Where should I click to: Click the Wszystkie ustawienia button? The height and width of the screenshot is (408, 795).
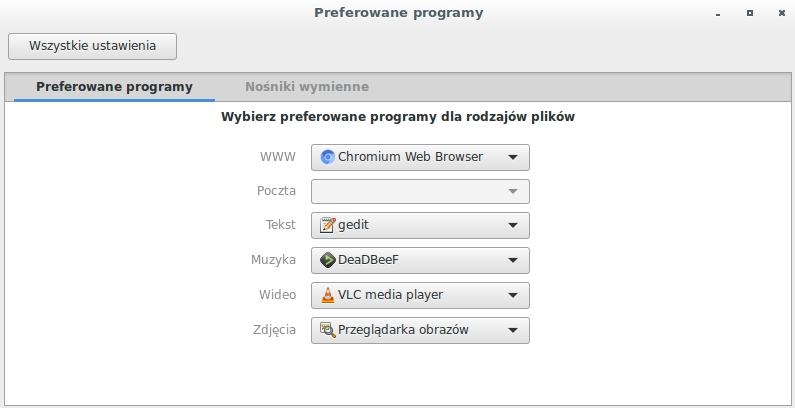pyautogui.click(x=92, y=46)
